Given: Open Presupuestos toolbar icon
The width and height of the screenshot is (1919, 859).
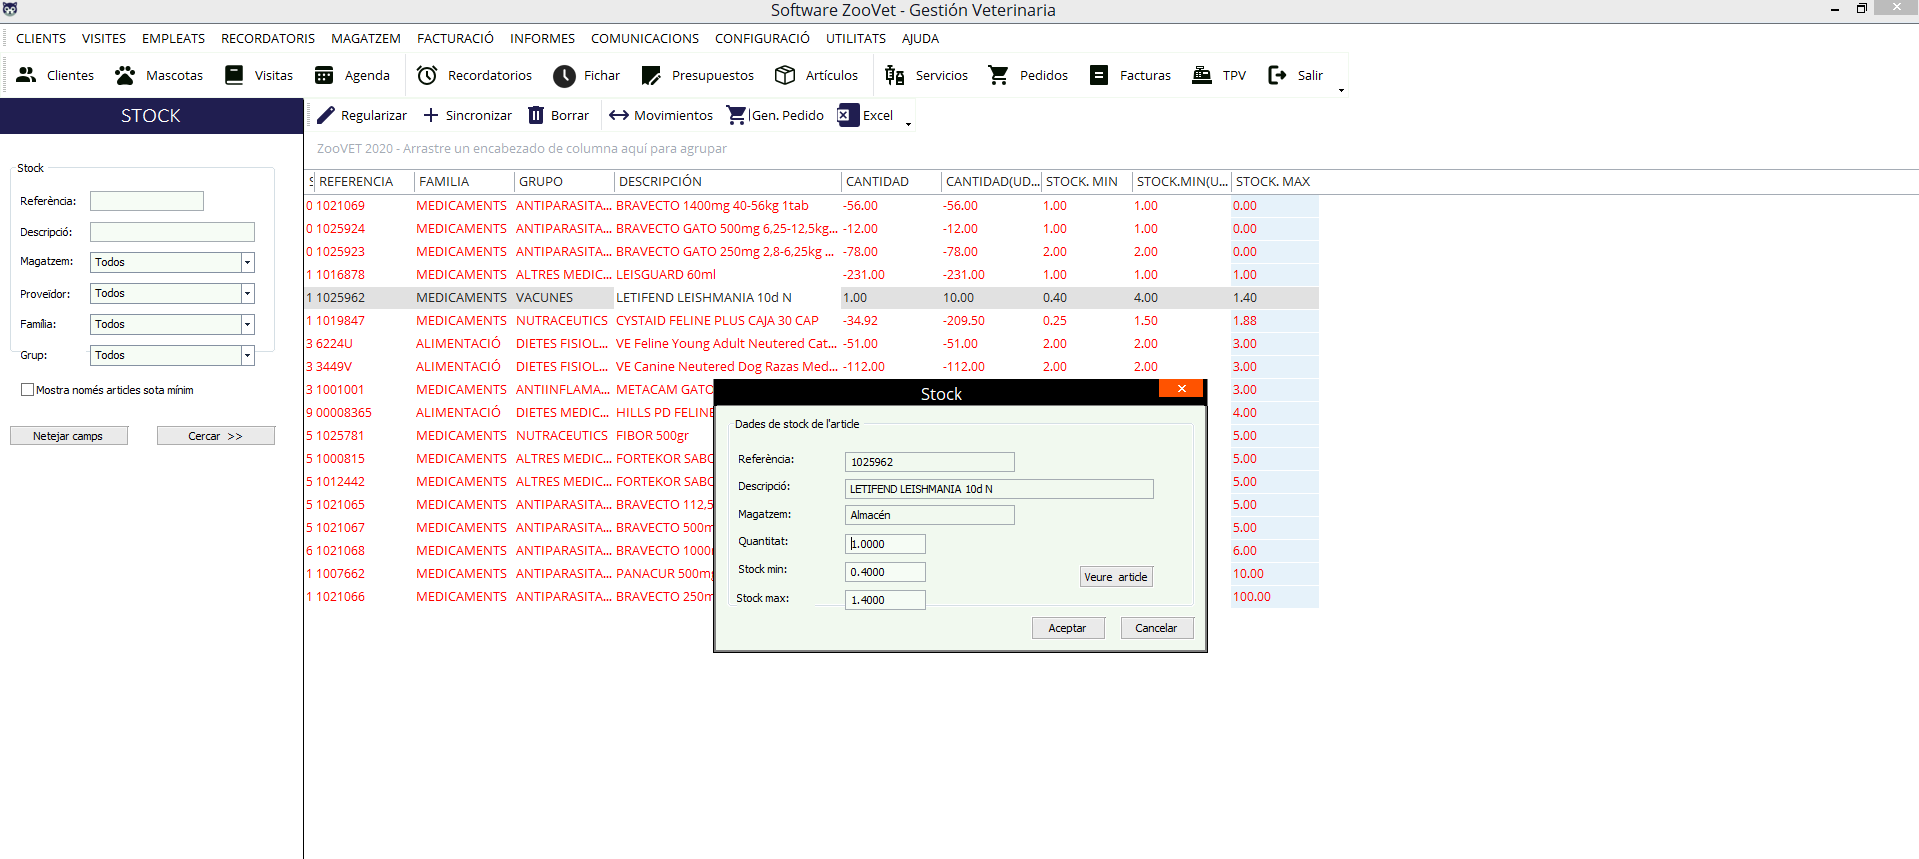Looking at the screenshot, I should click(x=651, y=75).
